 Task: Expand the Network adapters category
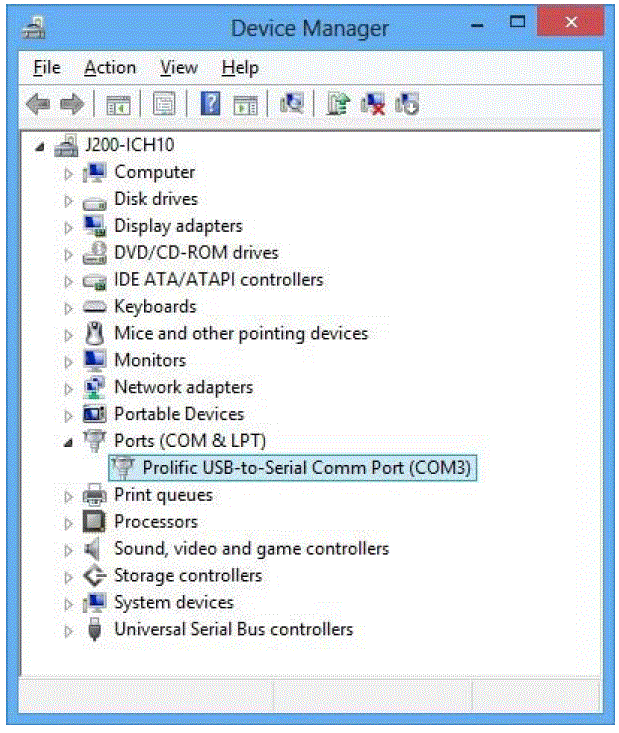pos(68,389)
